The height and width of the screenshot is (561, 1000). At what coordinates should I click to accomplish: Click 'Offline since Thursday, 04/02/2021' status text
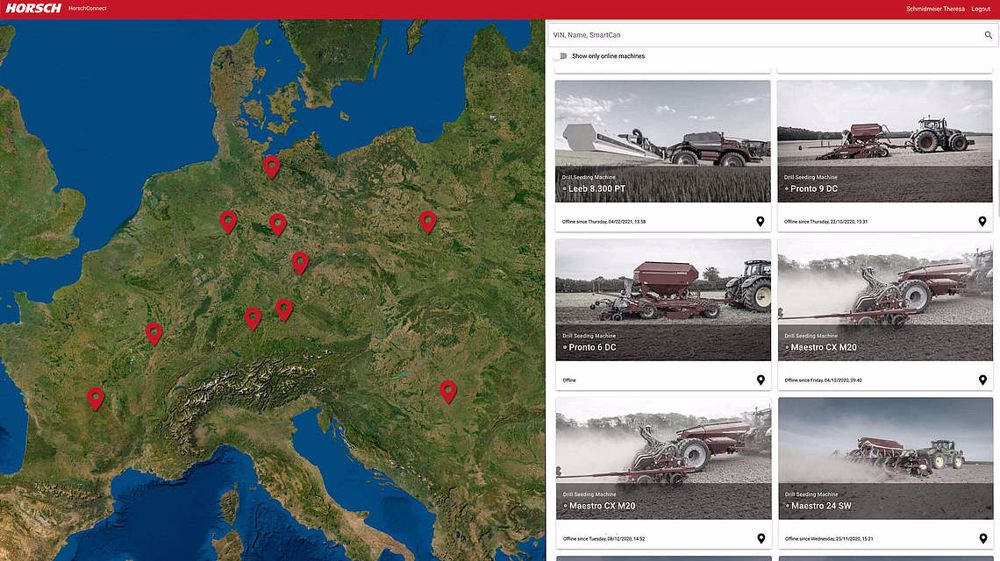[x=603, y=222]
